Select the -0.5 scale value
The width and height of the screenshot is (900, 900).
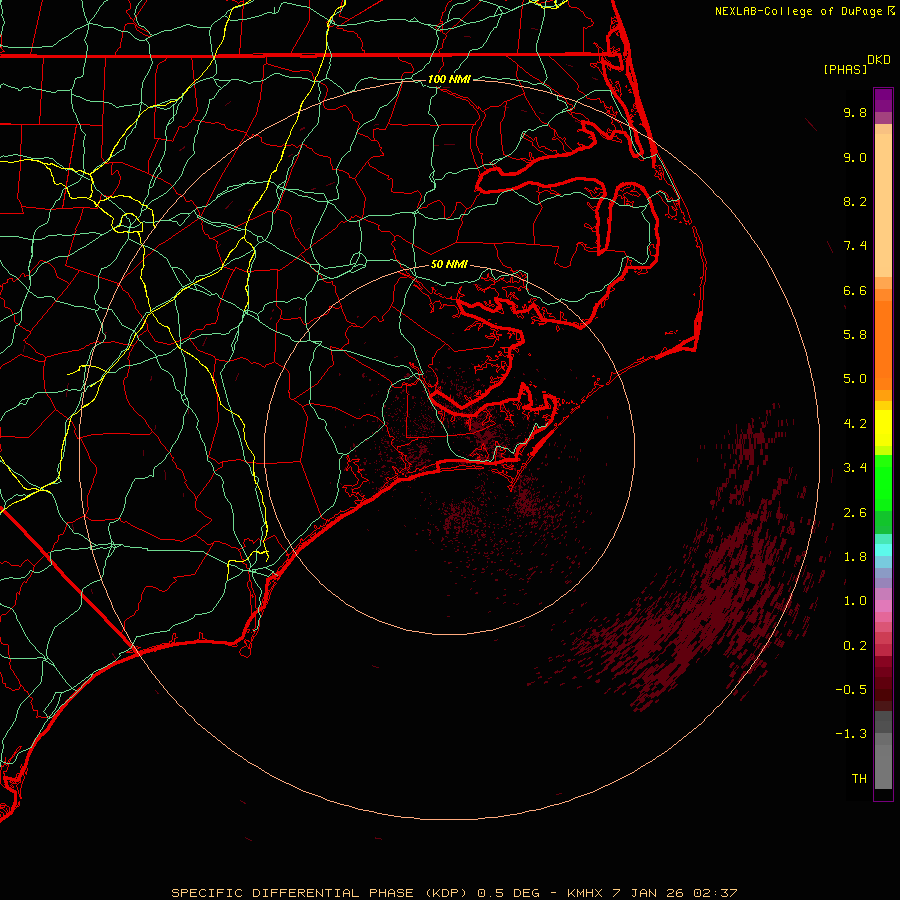851,690
